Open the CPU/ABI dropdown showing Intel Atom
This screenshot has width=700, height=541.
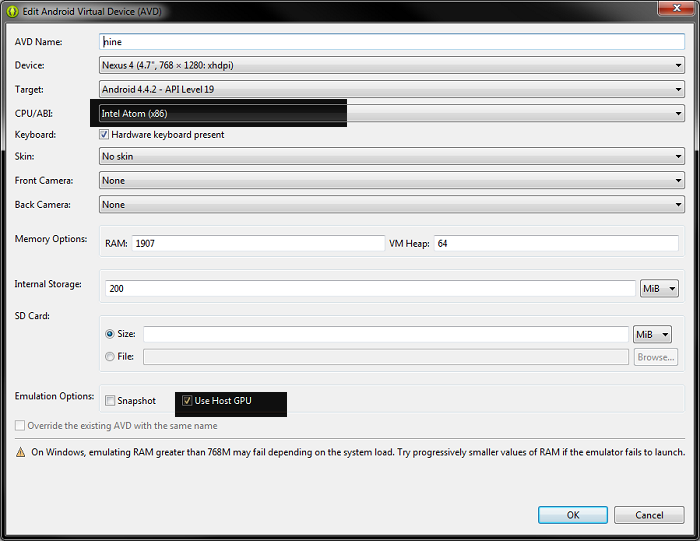pyautogui.click(x=392, y=113)
